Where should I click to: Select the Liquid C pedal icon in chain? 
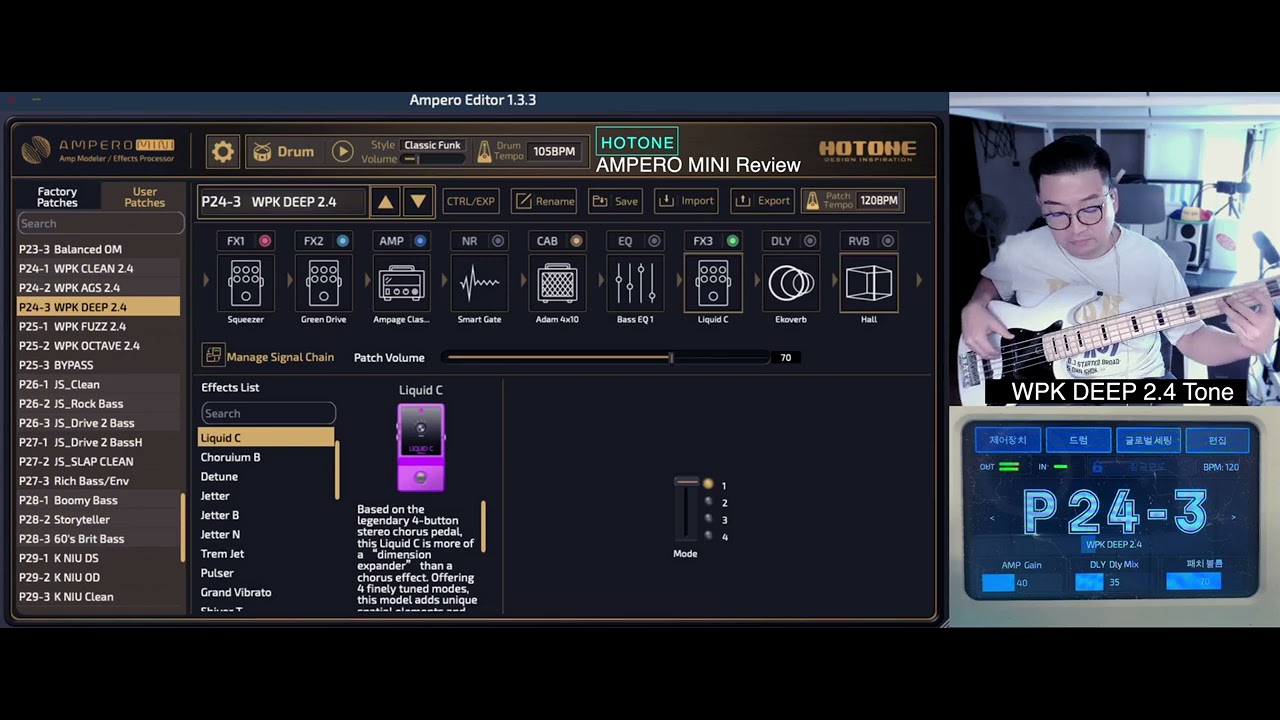[713, 284]
